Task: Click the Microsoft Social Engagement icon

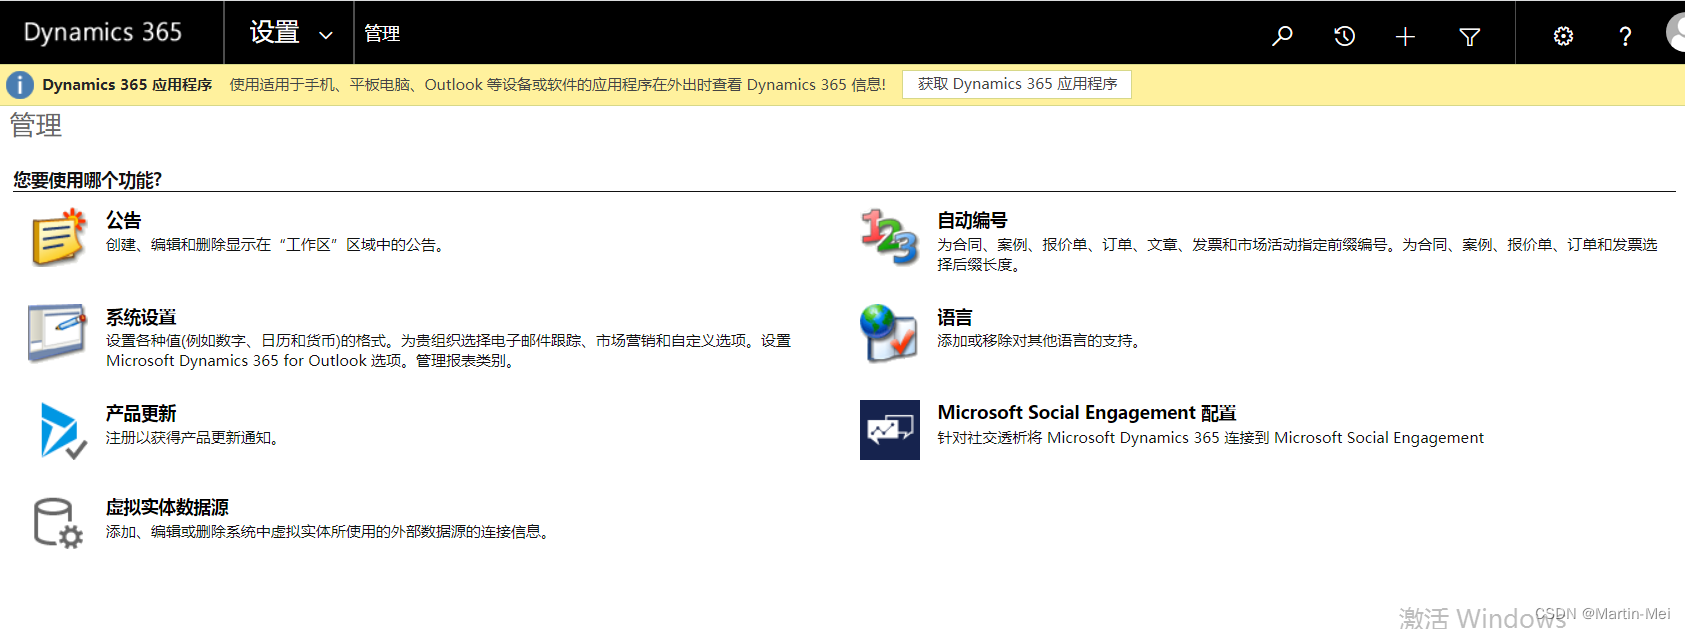Action: 890,430
